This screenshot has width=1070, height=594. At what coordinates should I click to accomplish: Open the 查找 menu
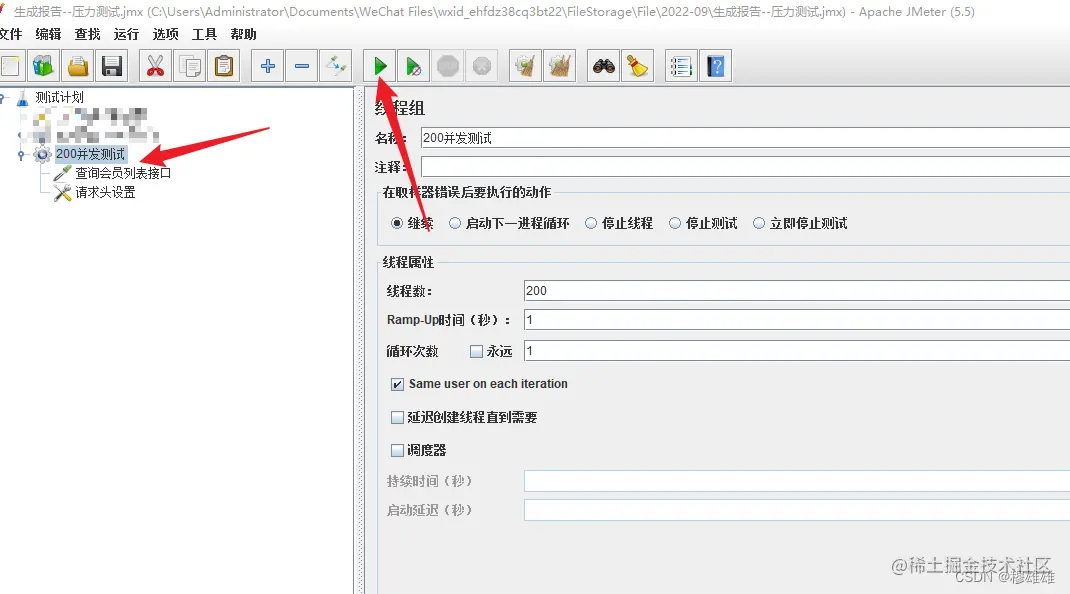(x=87, y=34)
